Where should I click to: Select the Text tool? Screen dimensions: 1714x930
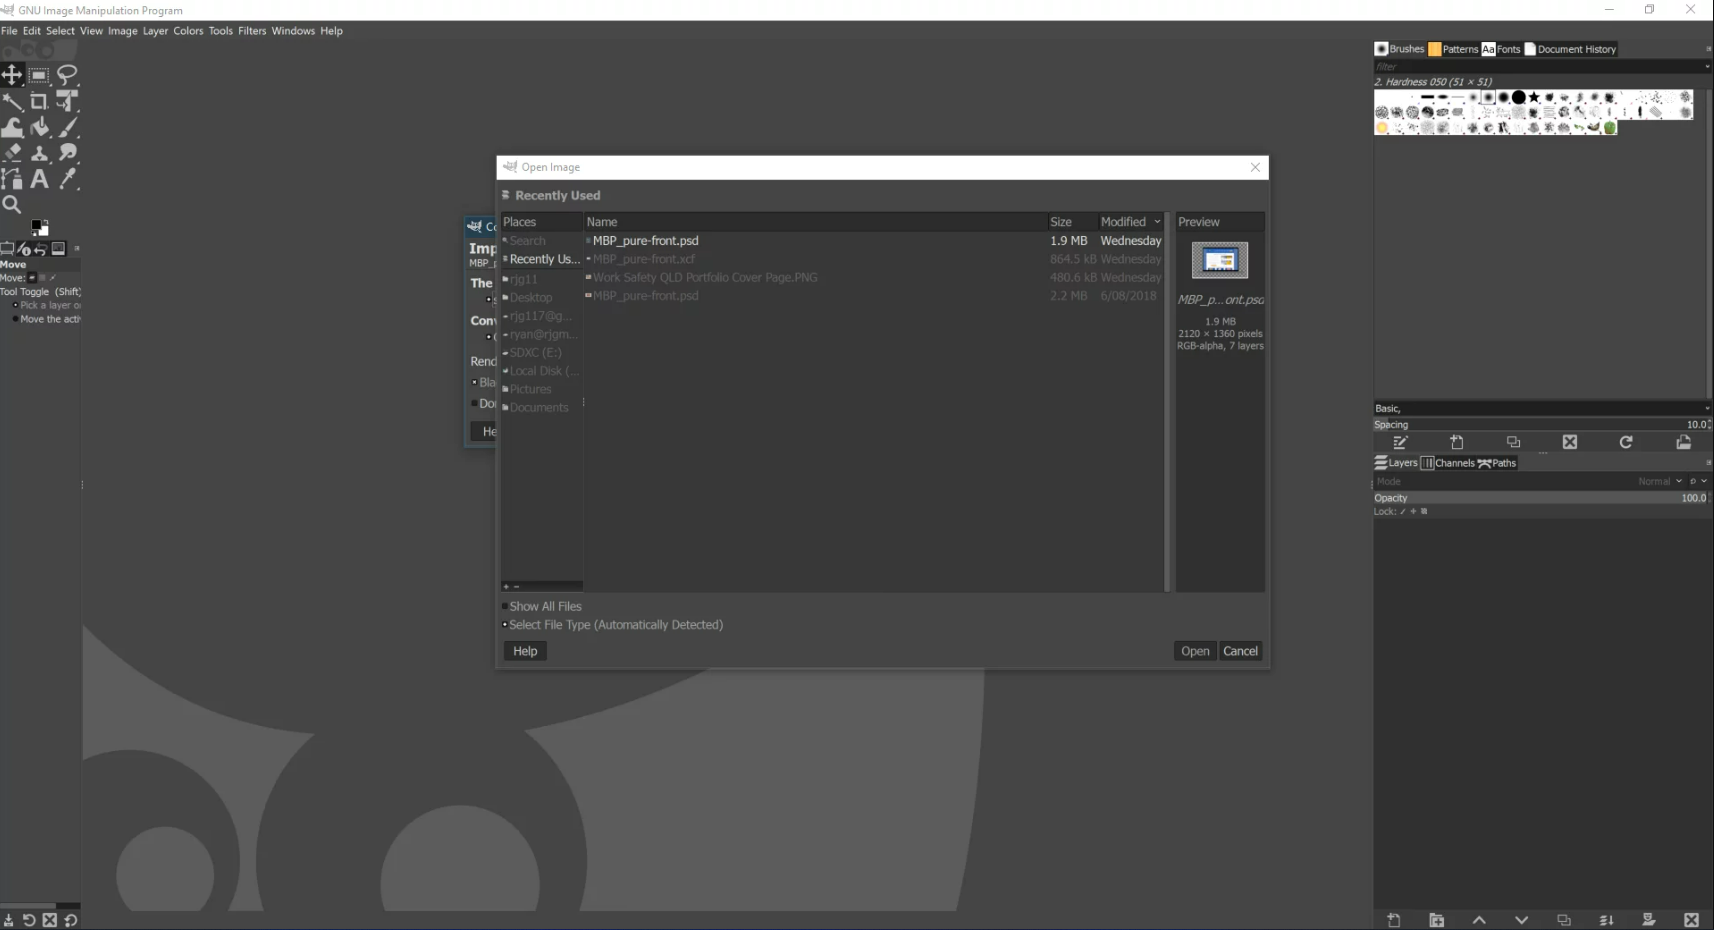click(x=39, y=179)
